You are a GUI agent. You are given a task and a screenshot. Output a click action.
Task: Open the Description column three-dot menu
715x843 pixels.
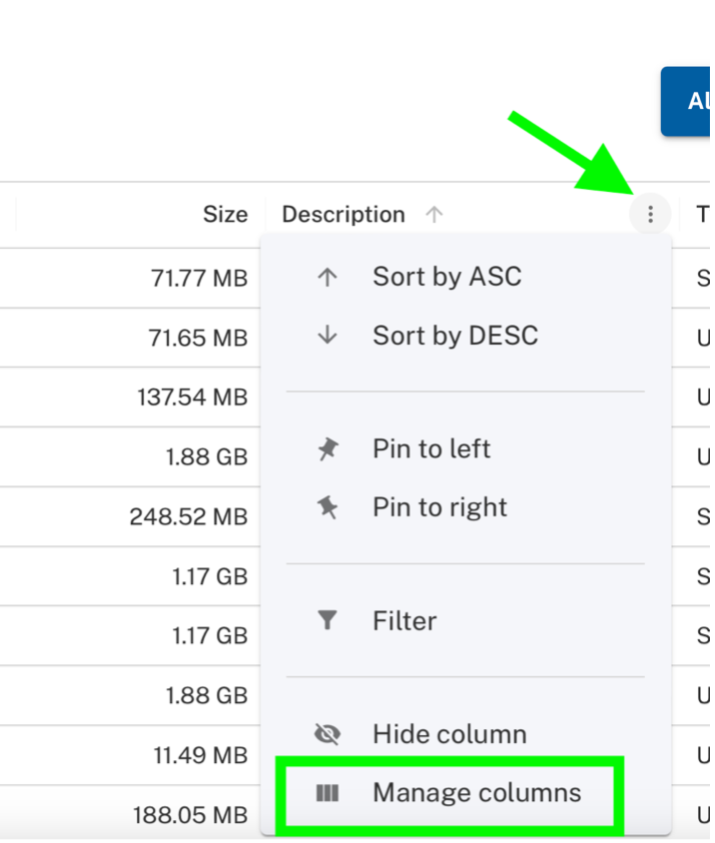(650, 215)
